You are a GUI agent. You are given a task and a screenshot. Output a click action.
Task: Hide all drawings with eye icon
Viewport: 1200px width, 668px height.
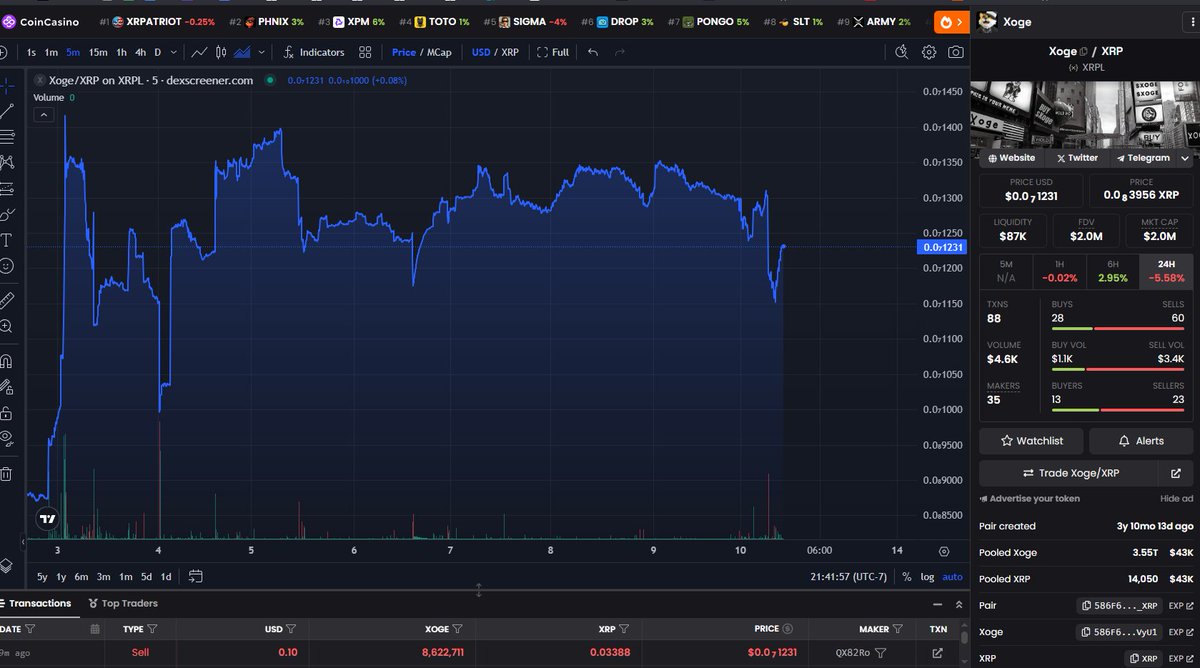7,438
